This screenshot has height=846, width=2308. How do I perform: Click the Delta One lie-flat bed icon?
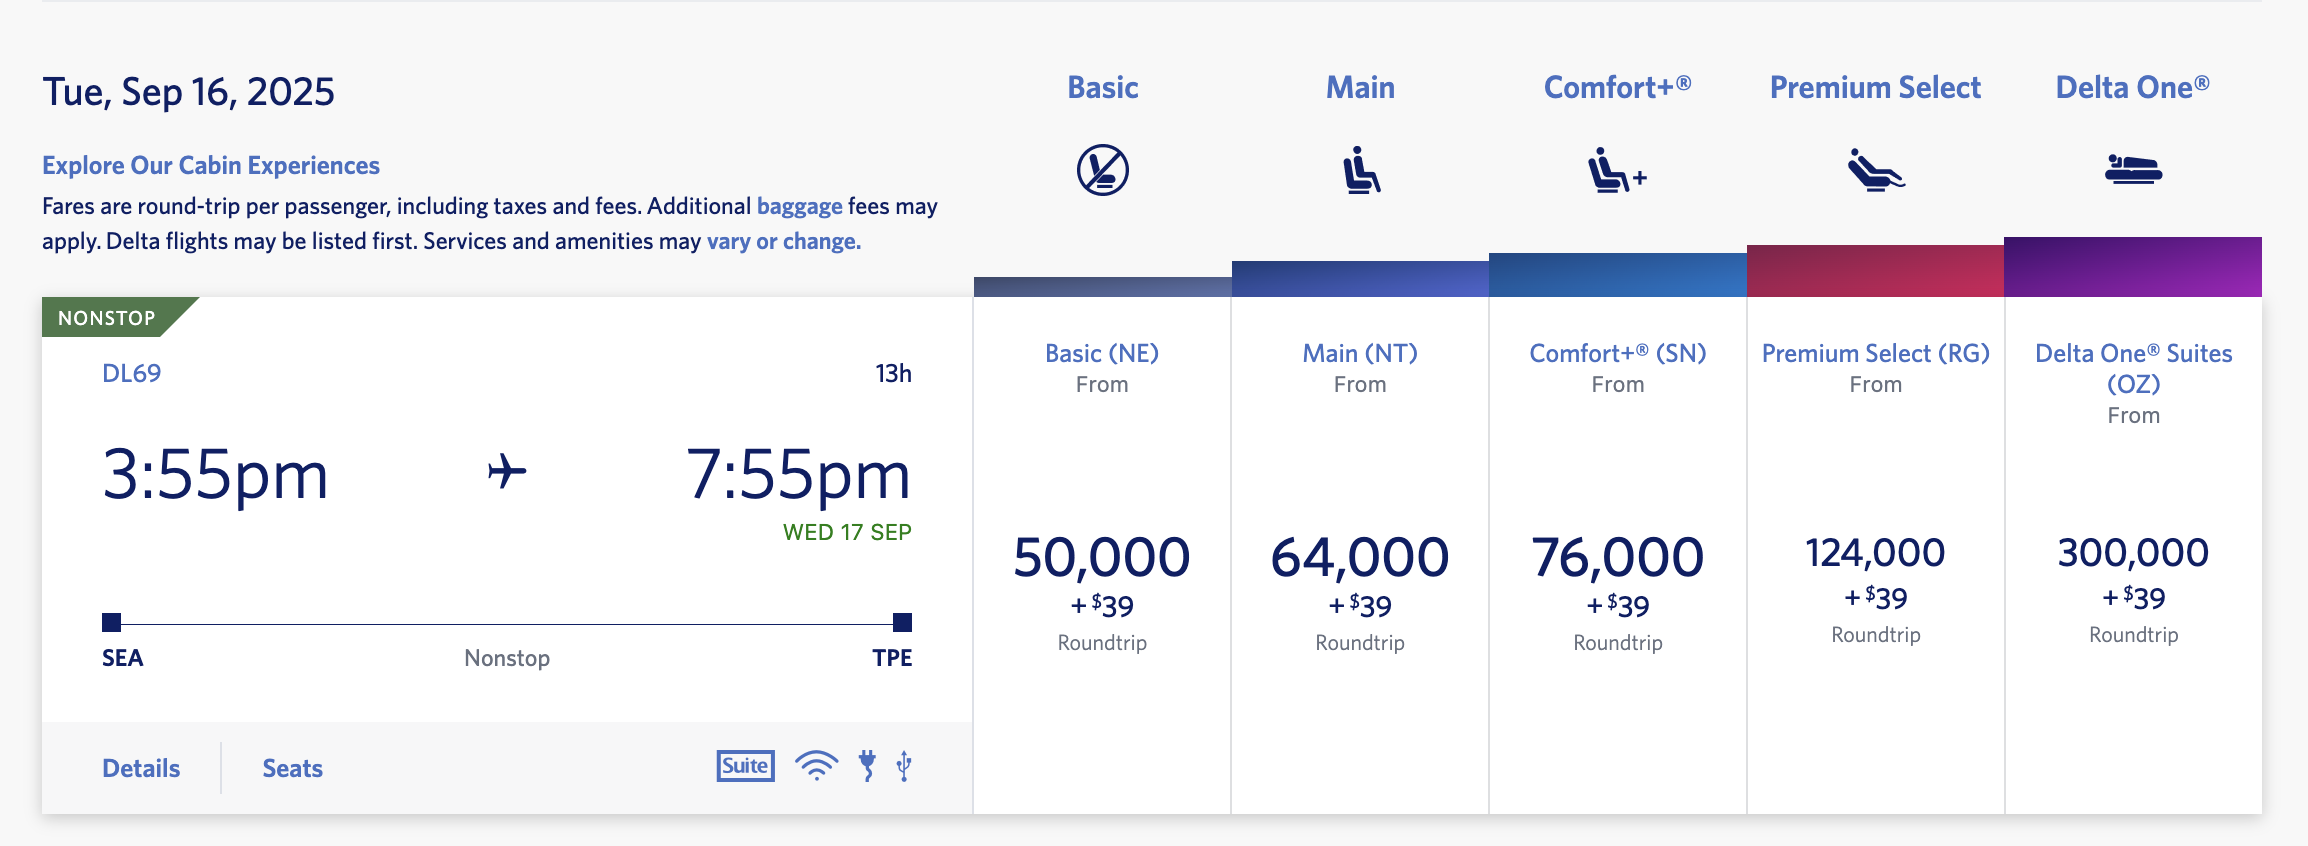[x=2133, y=170]
